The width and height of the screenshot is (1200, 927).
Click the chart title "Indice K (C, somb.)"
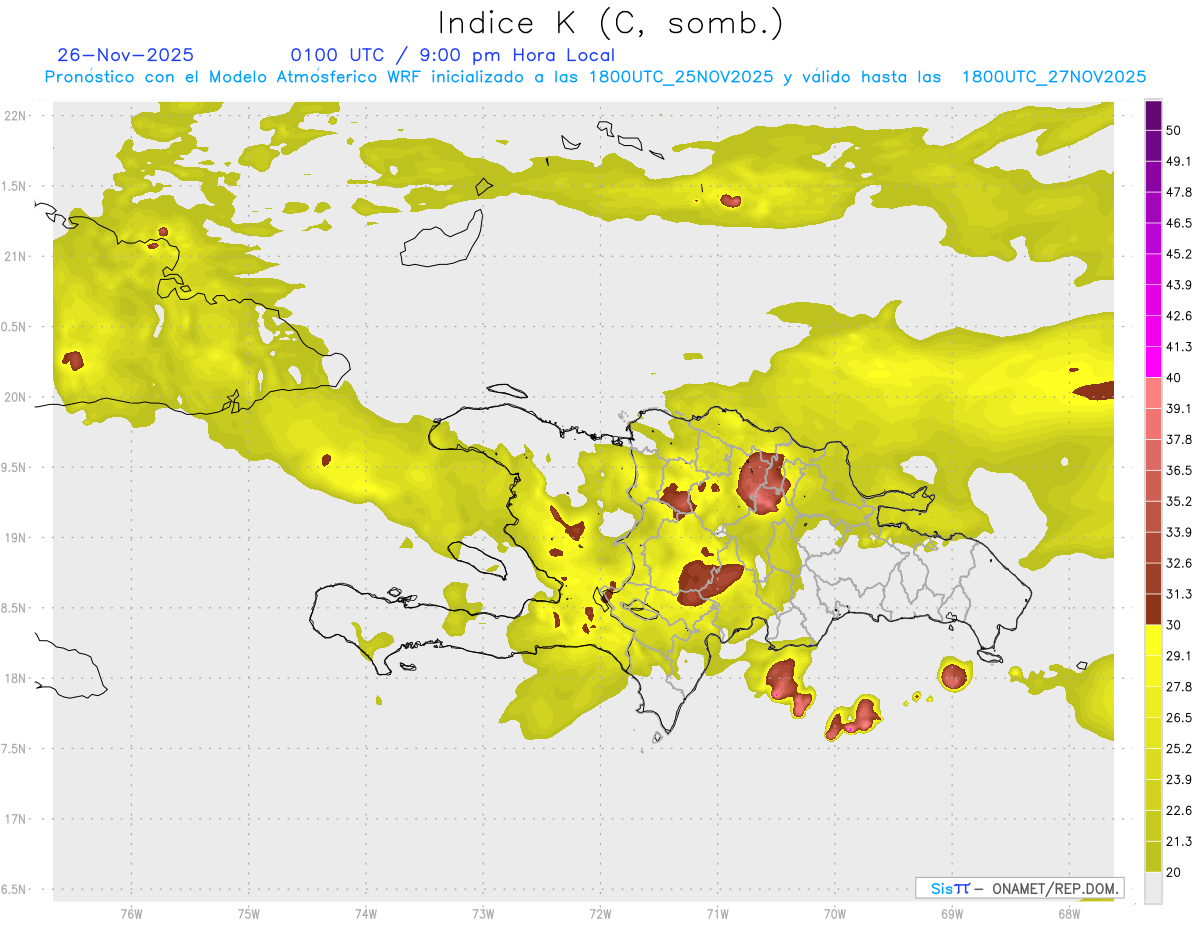point(610,22)
